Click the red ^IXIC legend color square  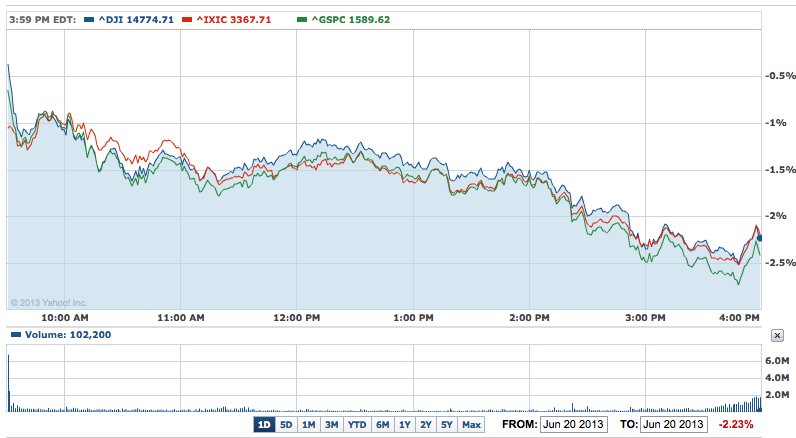pyautogui.click(x=198, y=19)
